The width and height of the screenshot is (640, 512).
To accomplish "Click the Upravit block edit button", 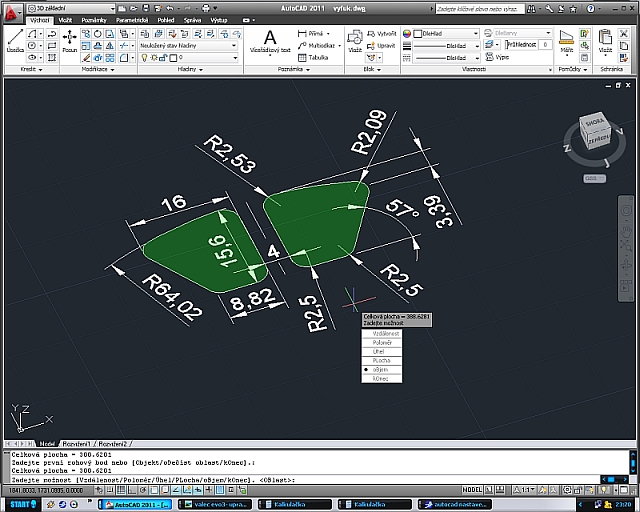I will tap(381, 46).
